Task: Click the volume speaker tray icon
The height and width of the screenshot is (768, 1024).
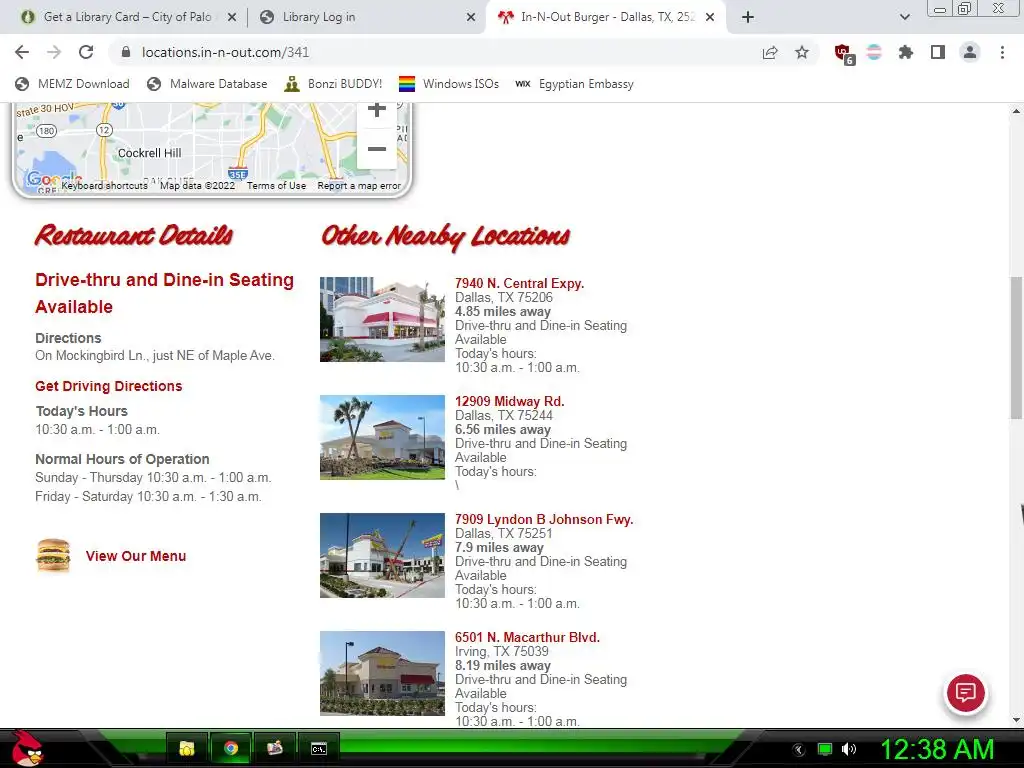Action: [849, 749]
